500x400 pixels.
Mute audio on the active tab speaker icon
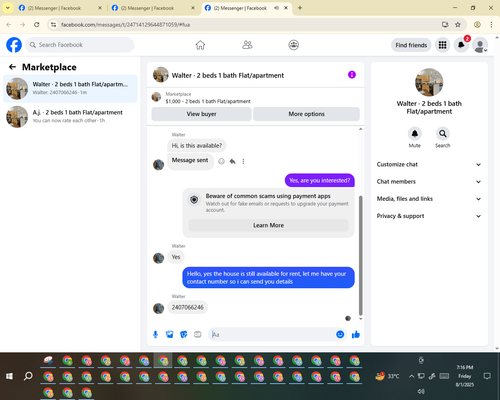[276, 8]
